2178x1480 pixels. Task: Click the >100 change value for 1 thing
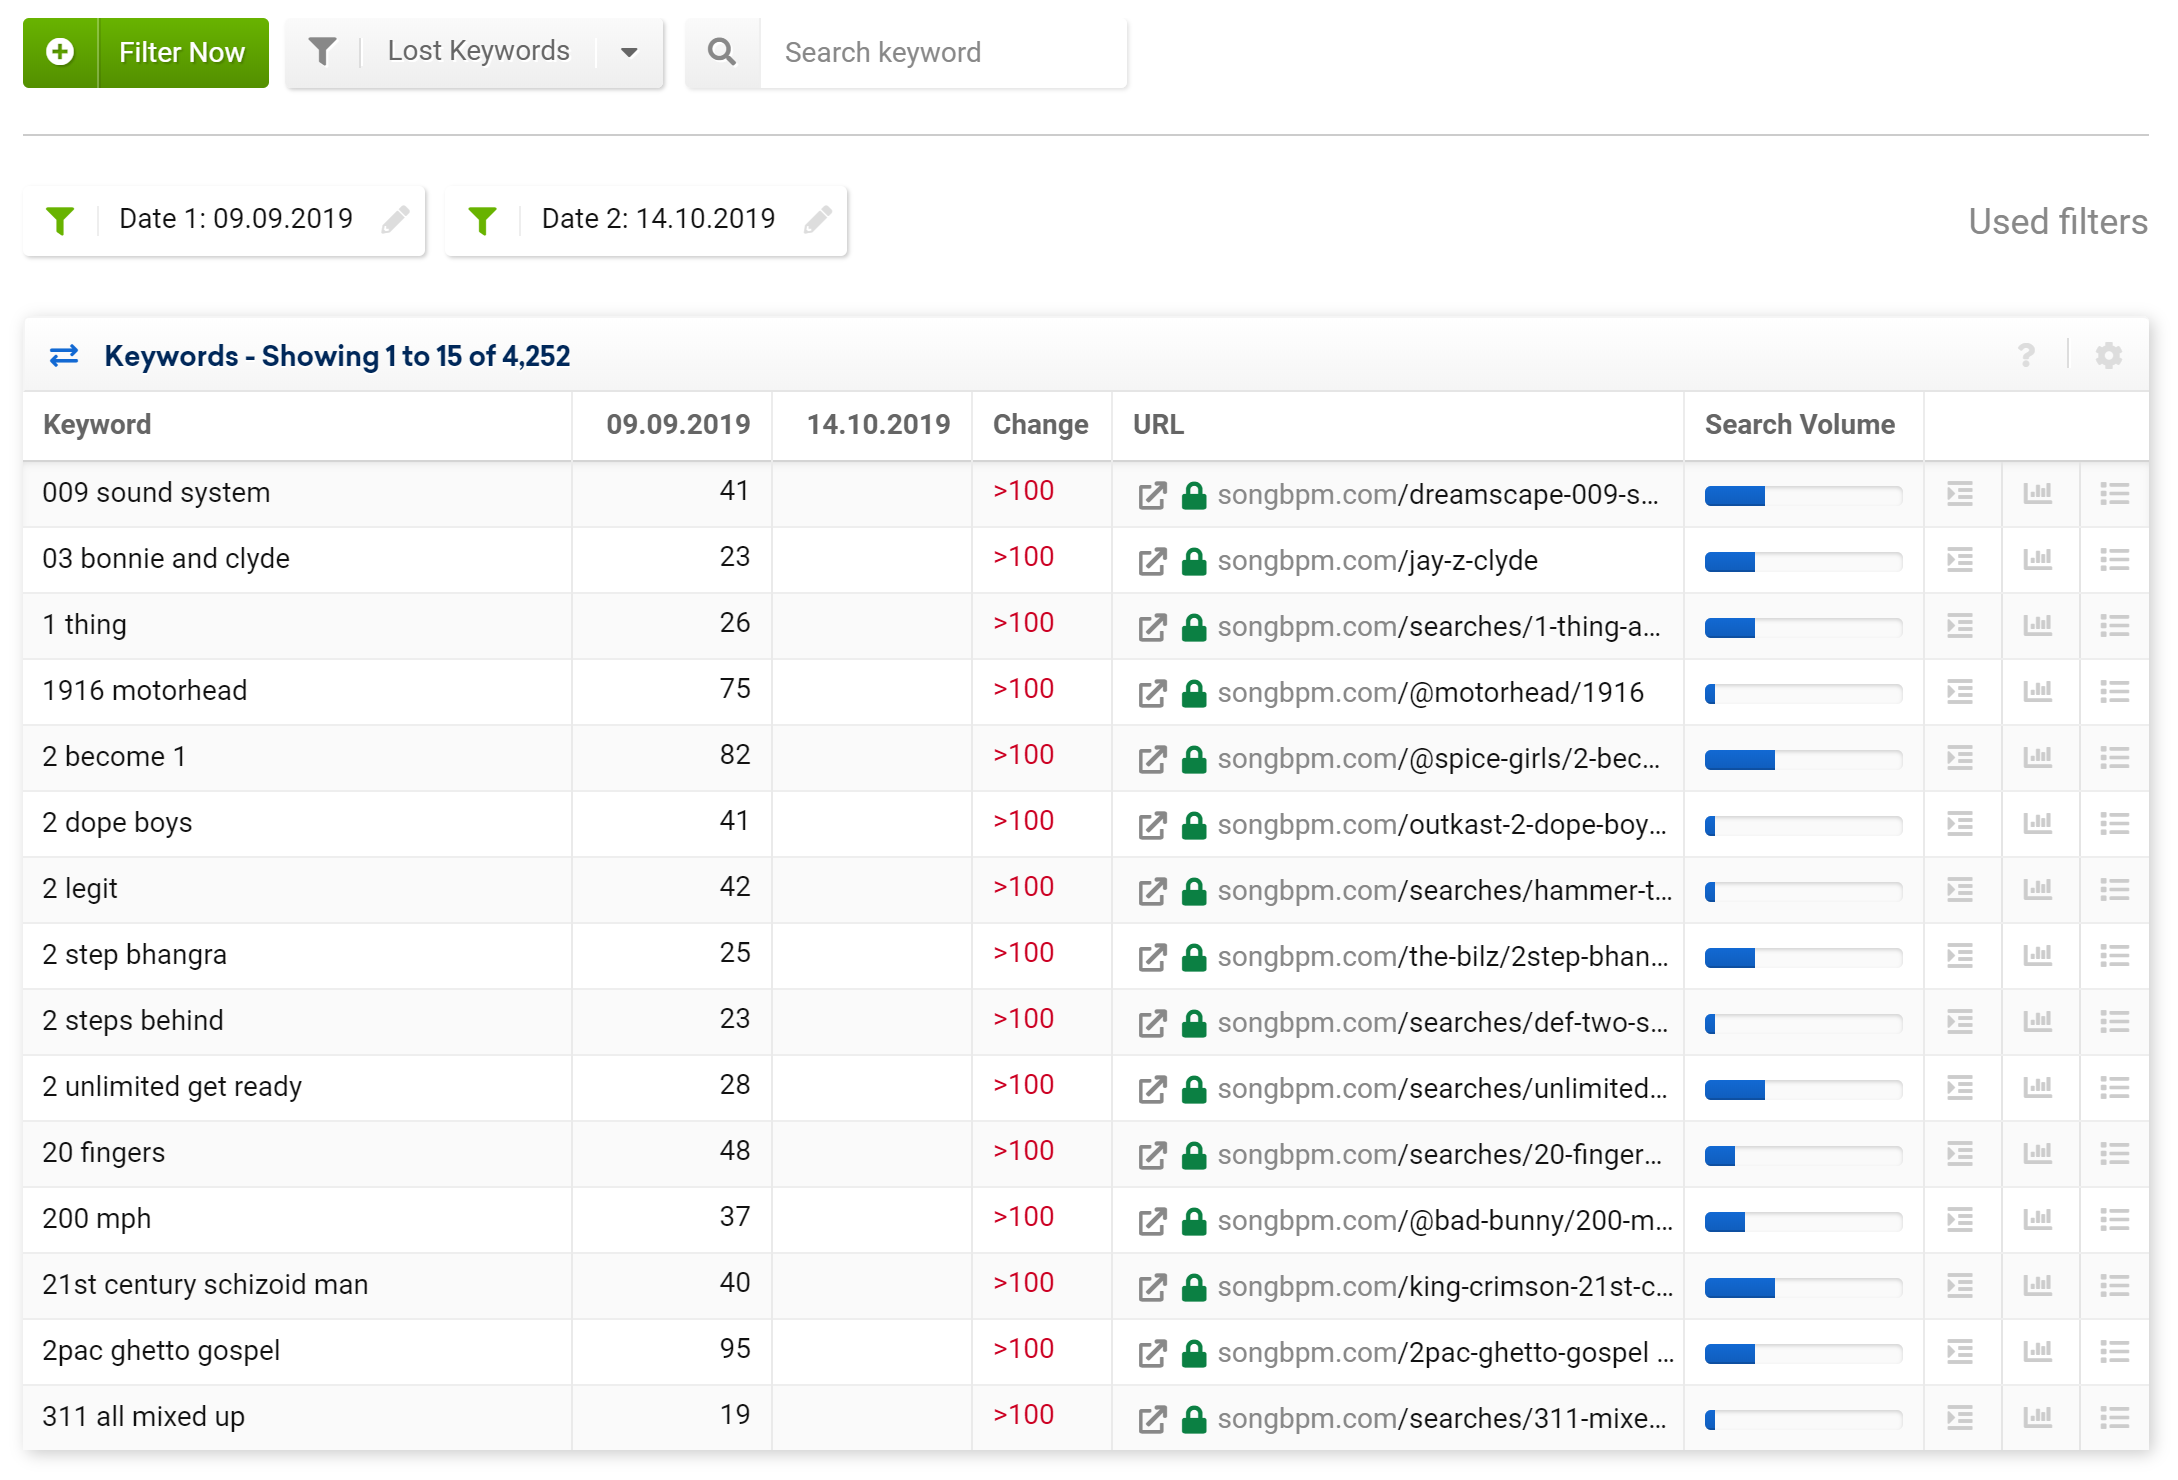[1023, 623]
